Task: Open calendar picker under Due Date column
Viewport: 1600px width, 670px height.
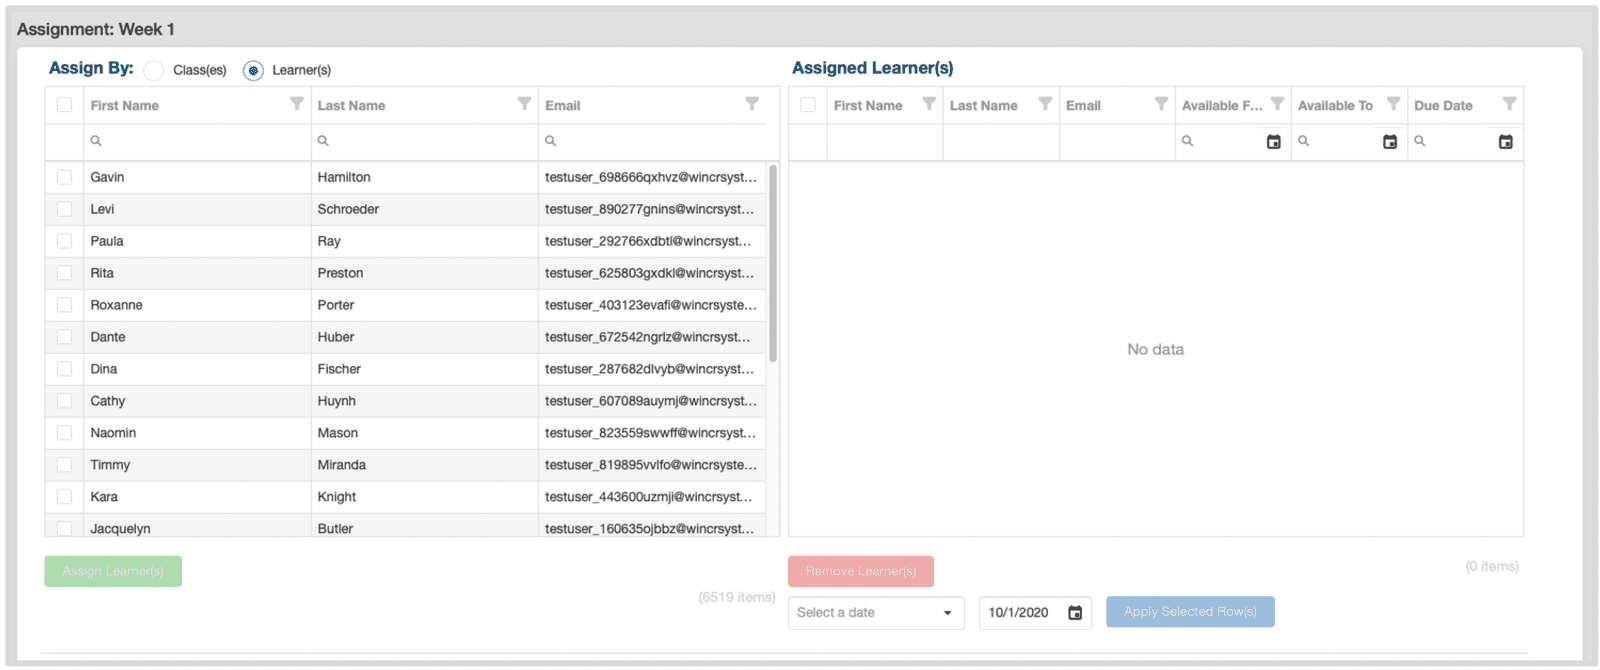Action: pyautogui.click(x=1505, y=142)
